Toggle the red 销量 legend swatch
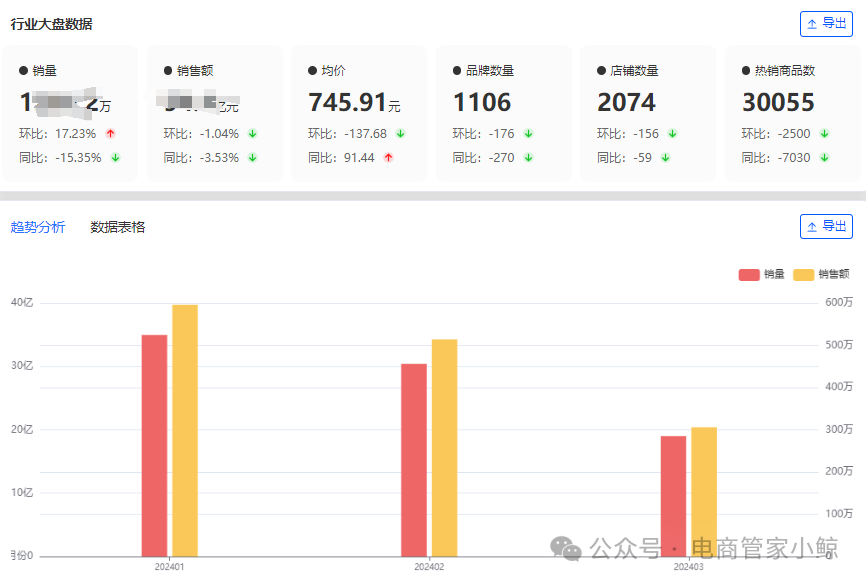The height and width of the screenshot is (583, 866). pos(749,274)
